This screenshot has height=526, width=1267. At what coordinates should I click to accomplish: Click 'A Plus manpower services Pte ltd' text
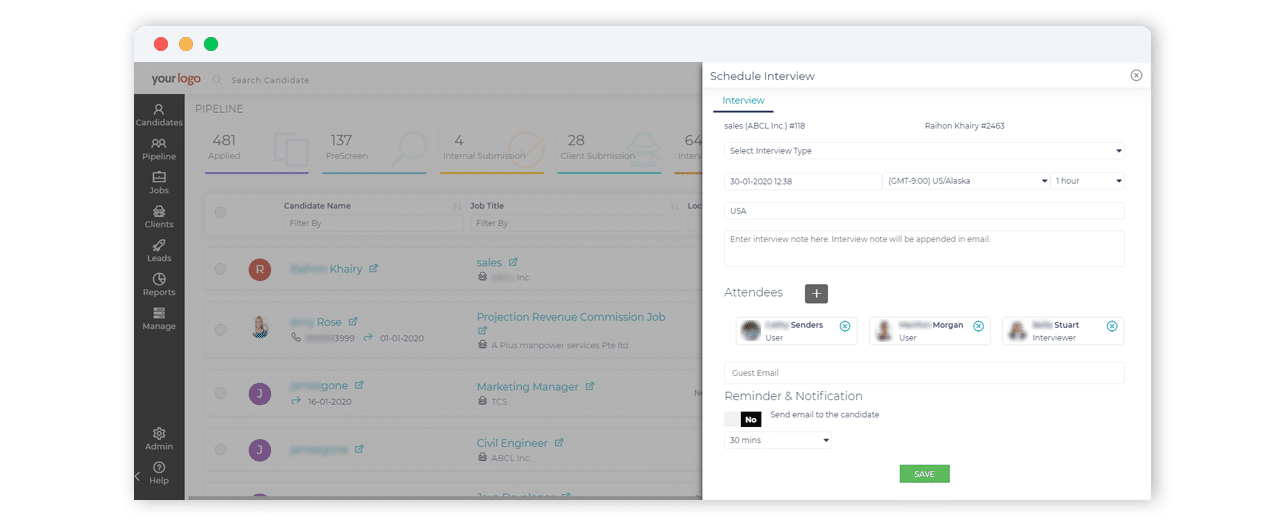point(559,345)
